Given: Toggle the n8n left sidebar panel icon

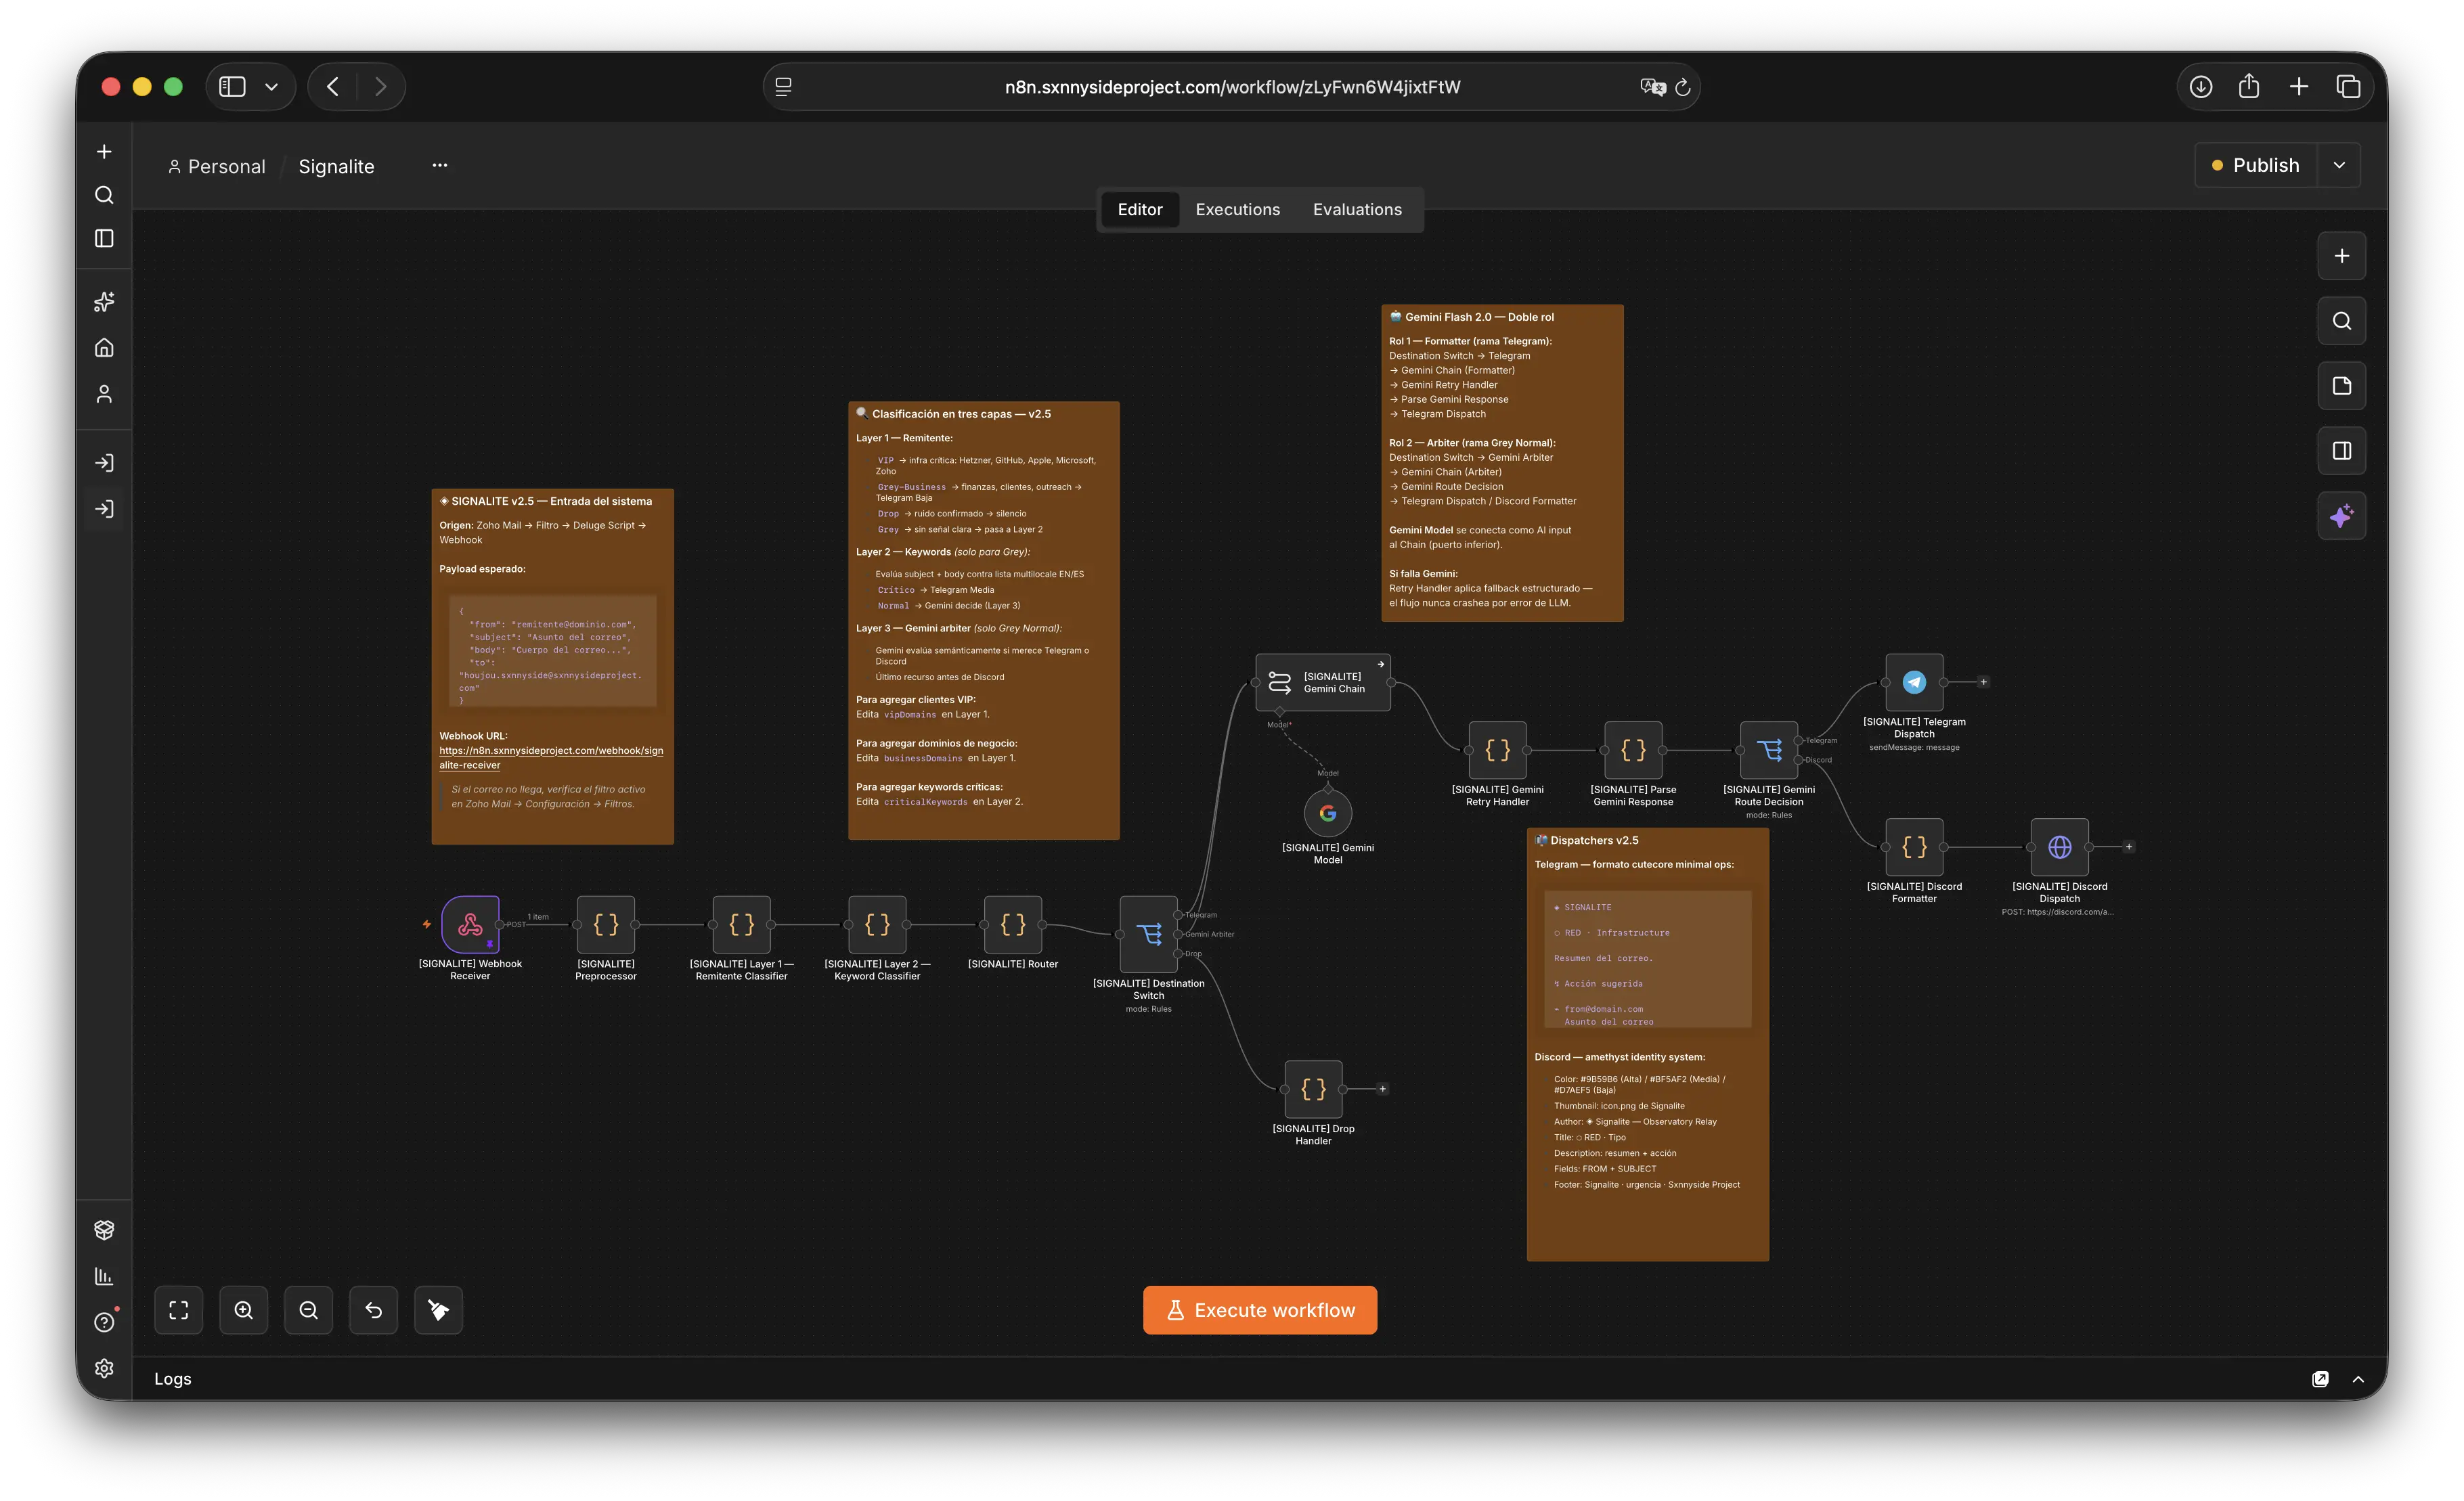Looking at the screenshot, I should [x=104, y=238].
